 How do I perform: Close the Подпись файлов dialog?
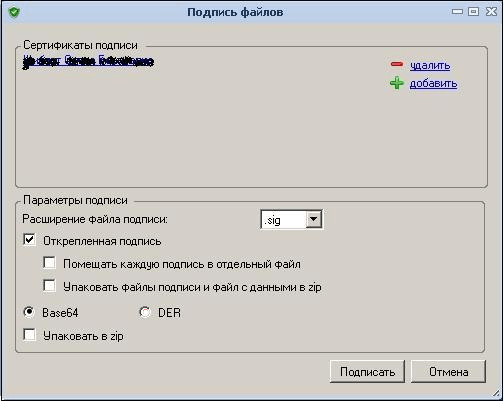point(491,12)
